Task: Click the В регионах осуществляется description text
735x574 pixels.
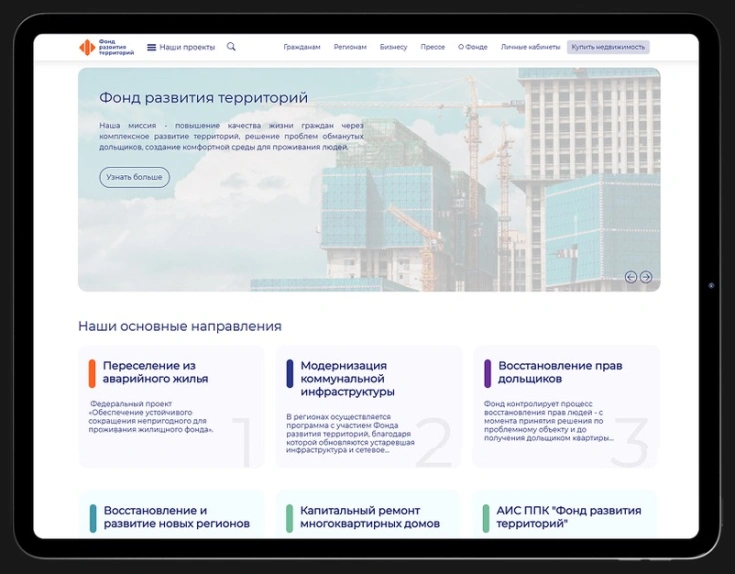Action: [x=350, y=433]
